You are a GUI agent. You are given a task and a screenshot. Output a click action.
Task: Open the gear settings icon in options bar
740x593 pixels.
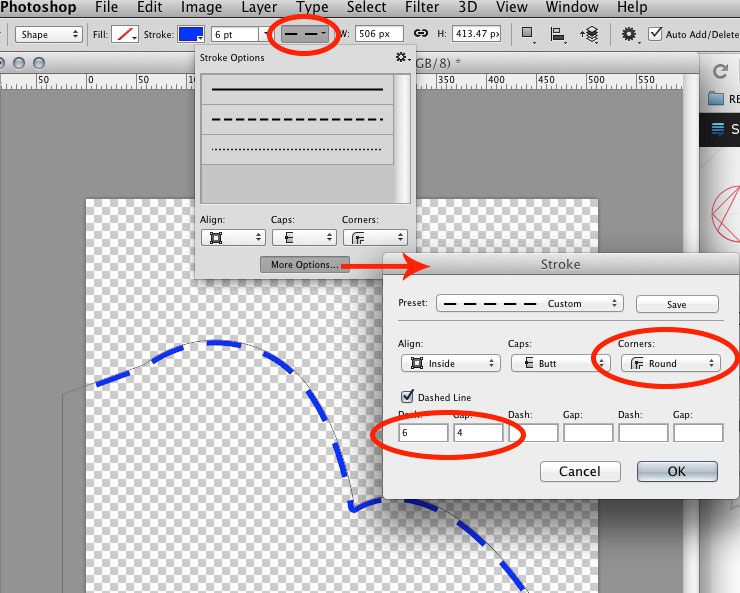[x=629, y=34]
